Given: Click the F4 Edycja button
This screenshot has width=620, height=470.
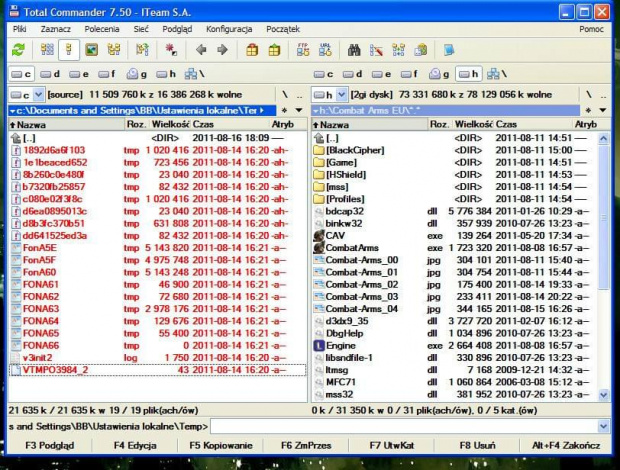Looking at the screenshot, I should coord(135,445).
